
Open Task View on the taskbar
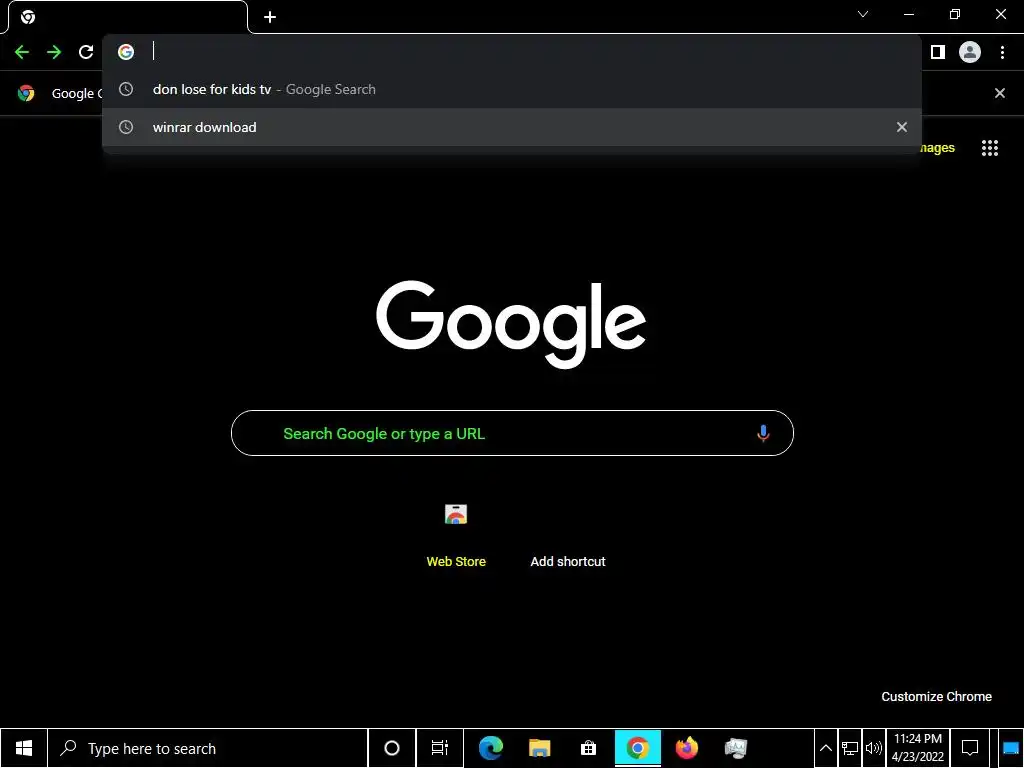point(440,748)
